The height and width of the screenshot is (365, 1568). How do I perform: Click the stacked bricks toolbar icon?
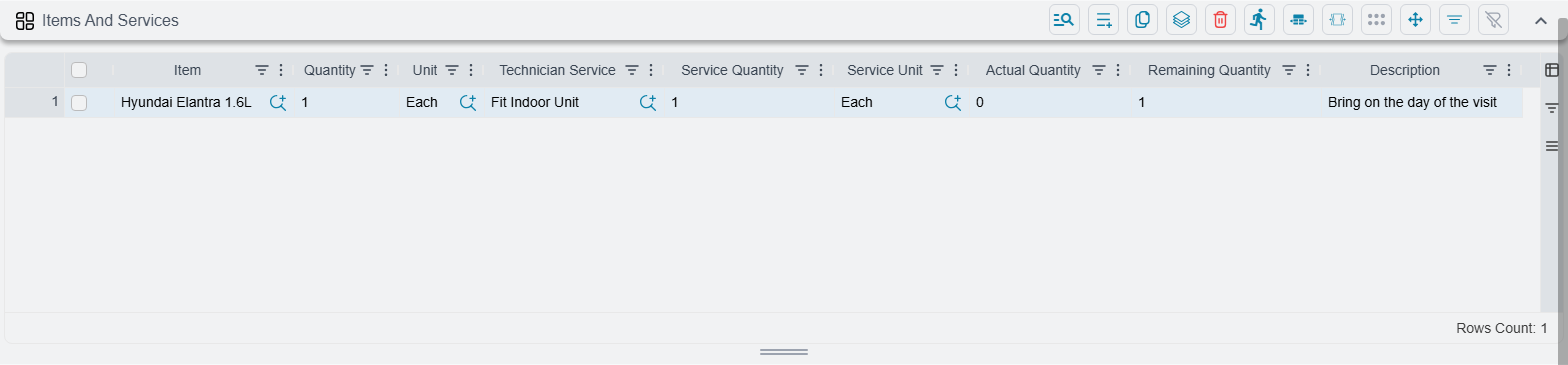(x=1298, y=19)
